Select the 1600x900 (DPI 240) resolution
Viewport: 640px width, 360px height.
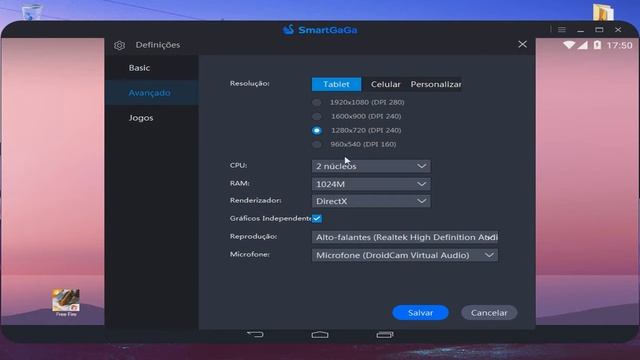click(x=317, y=116)
